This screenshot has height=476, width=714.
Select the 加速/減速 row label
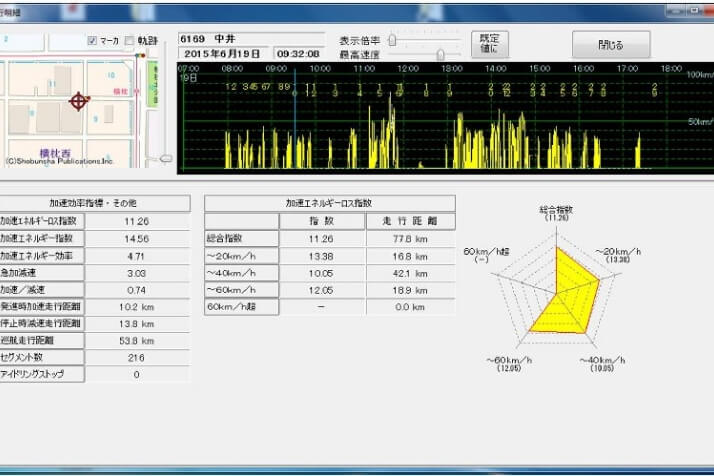pos(41,290)
